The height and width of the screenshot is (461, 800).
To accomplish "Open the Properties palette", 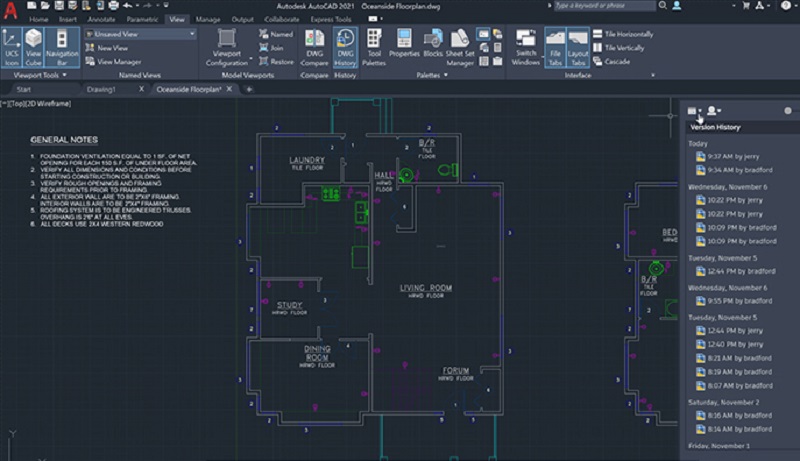I will pyautogui.click(x=404, y=43).
